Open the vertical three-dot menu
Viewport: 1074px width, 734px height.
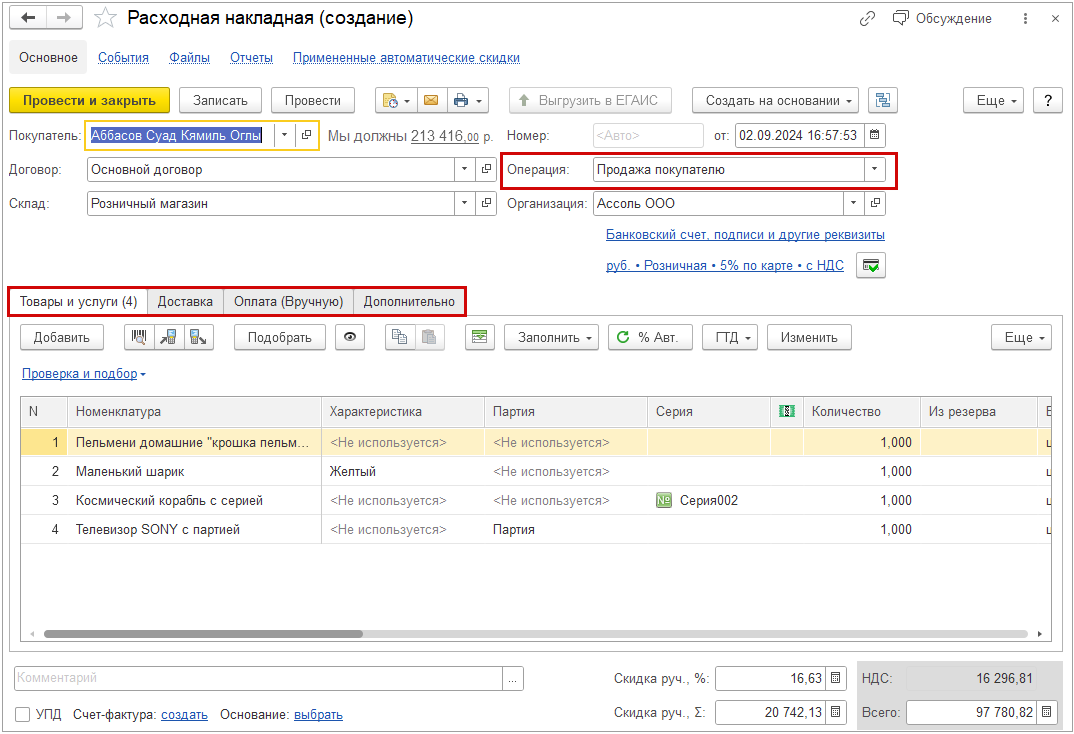coord(1025,18)
